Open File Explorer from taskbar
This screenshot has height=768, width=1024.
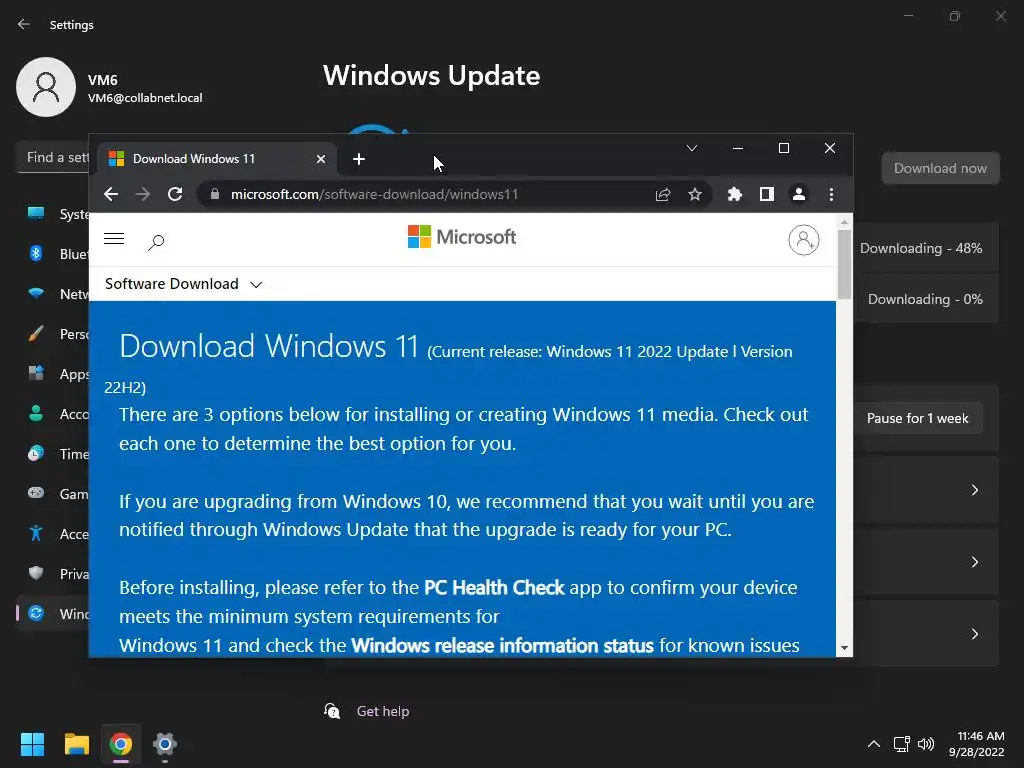pyautogui.click(x=76, y=744)
